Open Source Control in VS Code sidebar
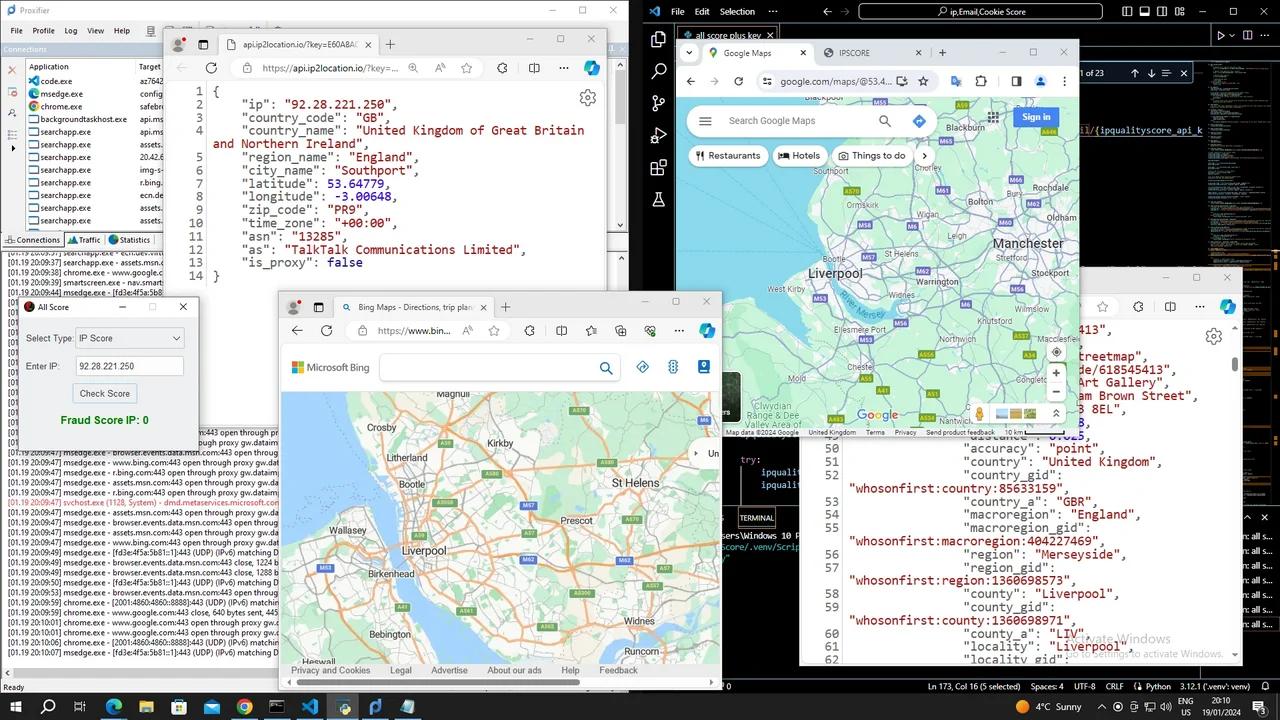This screenshot has width=1280, height=720. pyautogui.click(x=658, y=103)
